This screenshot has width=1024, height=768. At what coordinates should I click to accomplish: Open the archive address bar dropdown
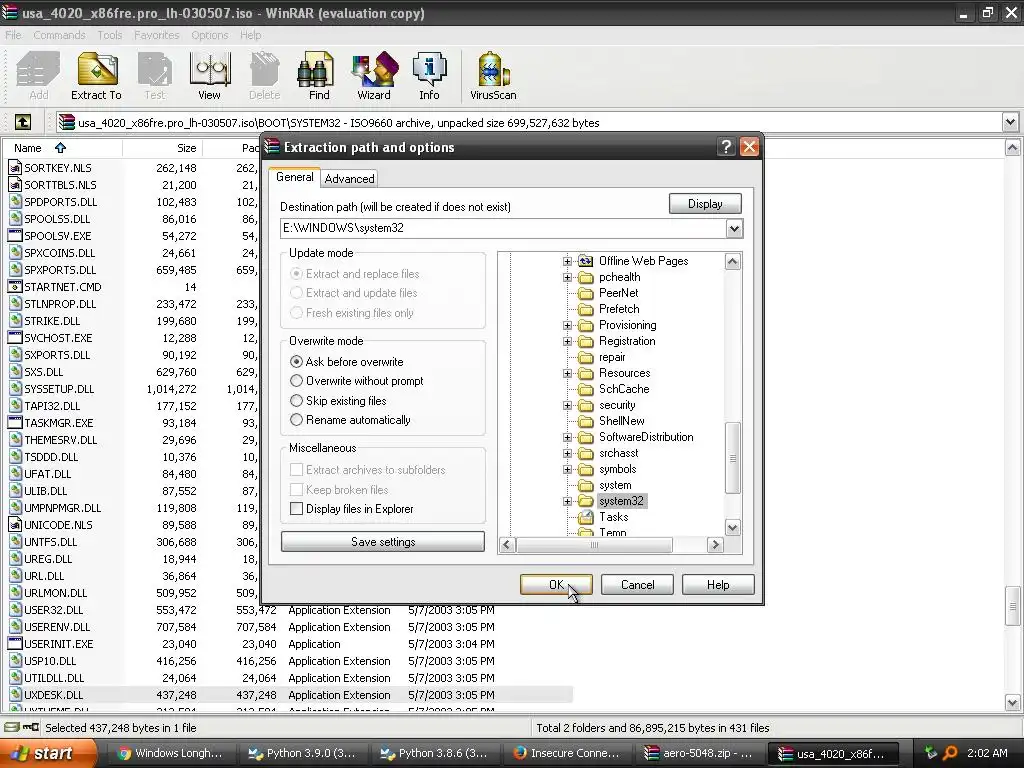coord(1010,122)
